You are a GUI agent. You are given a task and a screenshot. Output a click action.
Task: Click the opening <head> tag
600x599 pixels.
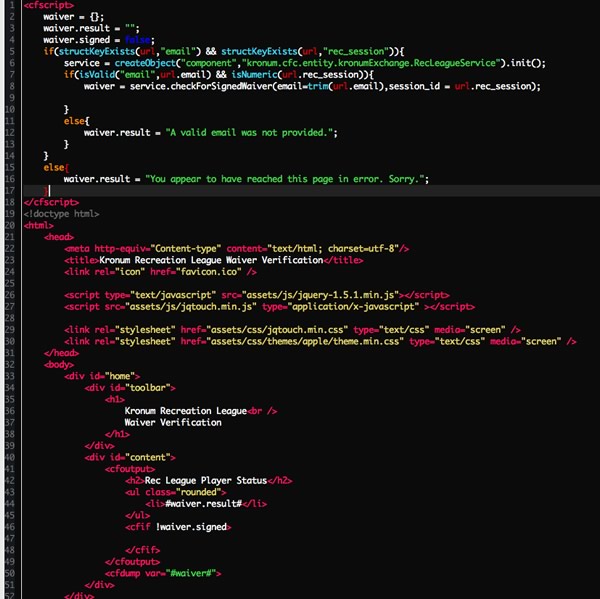(59, 237)
